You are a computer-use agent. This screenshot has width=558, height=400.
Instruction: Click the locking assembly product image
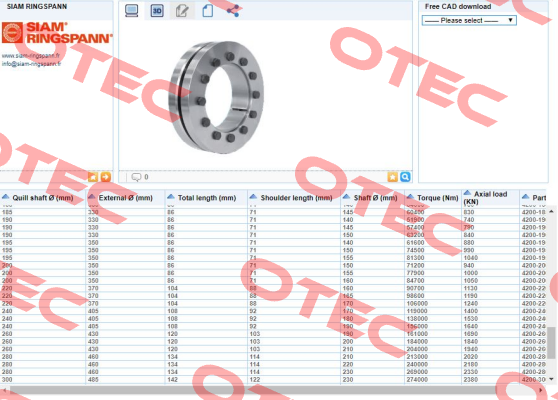217,97
